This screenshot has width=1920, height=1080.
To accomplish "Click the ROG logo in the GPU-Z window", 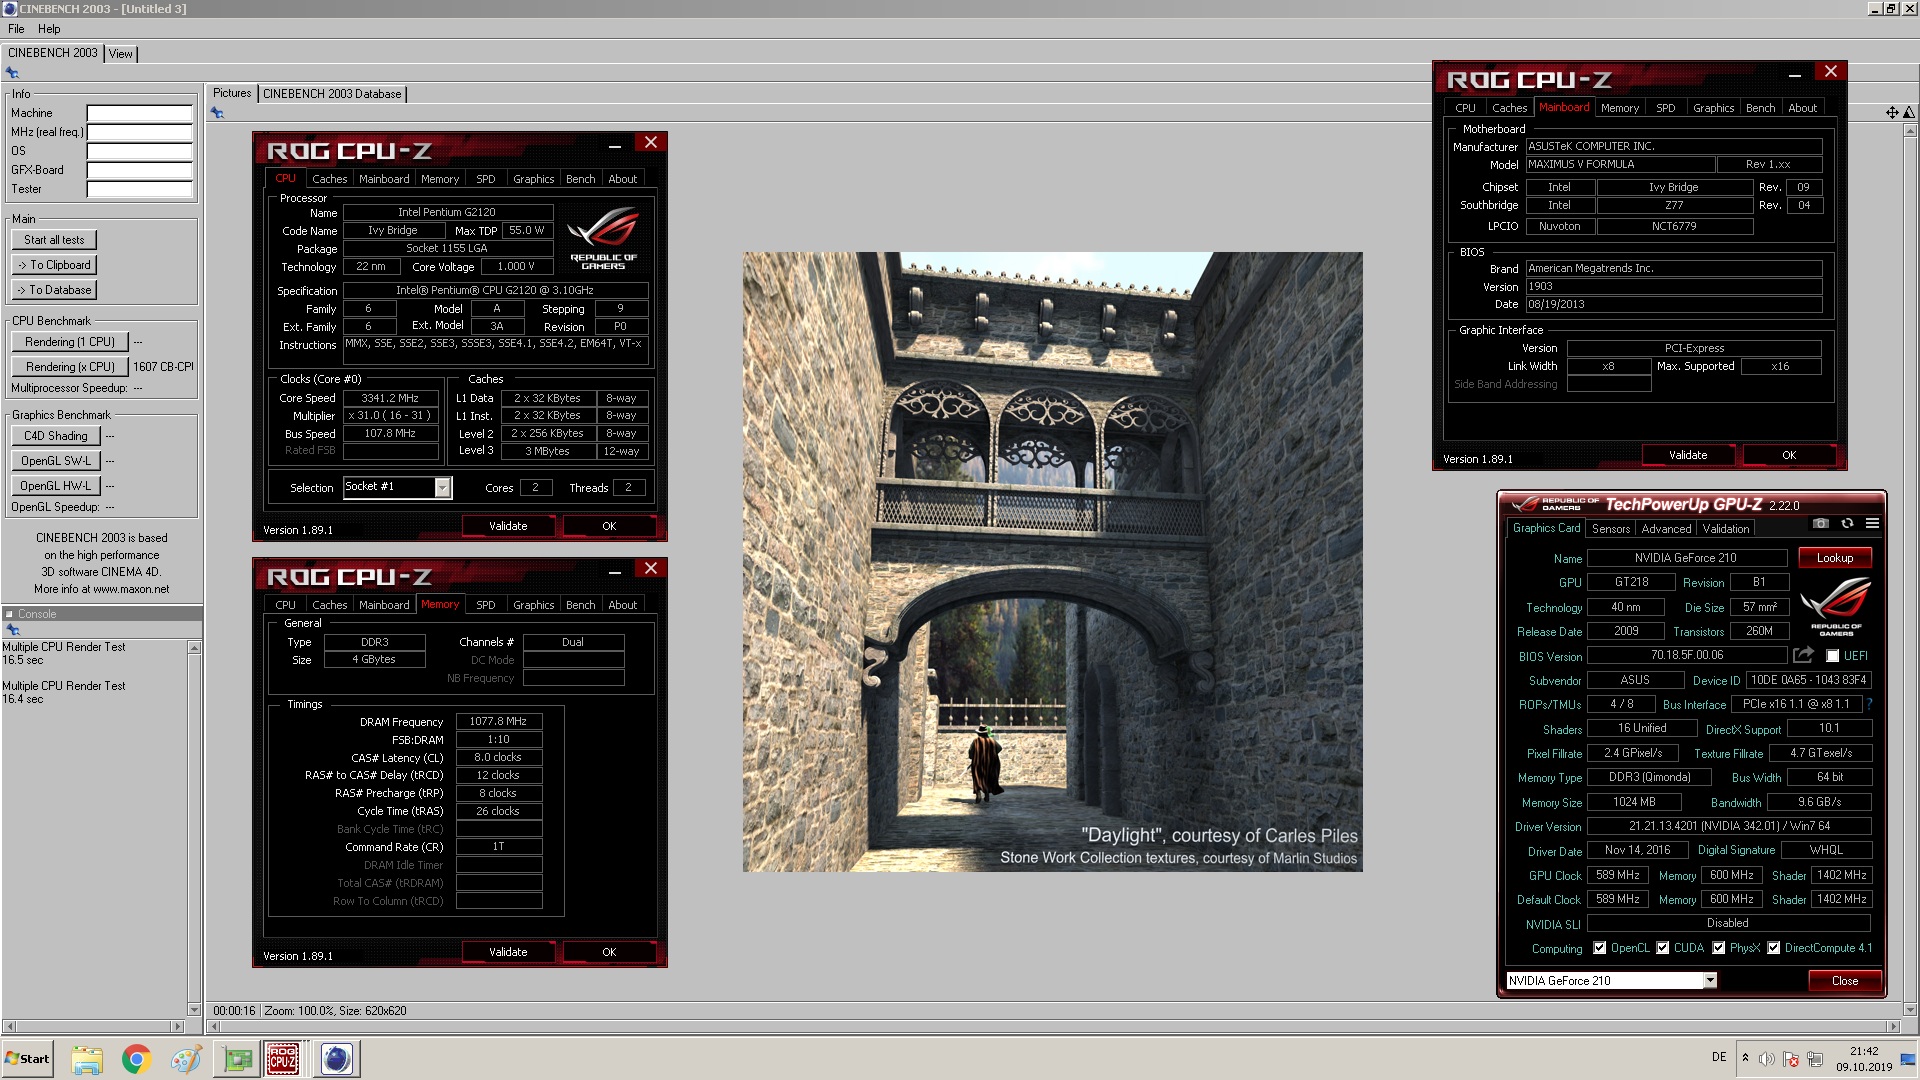I will pos(1836,606).
